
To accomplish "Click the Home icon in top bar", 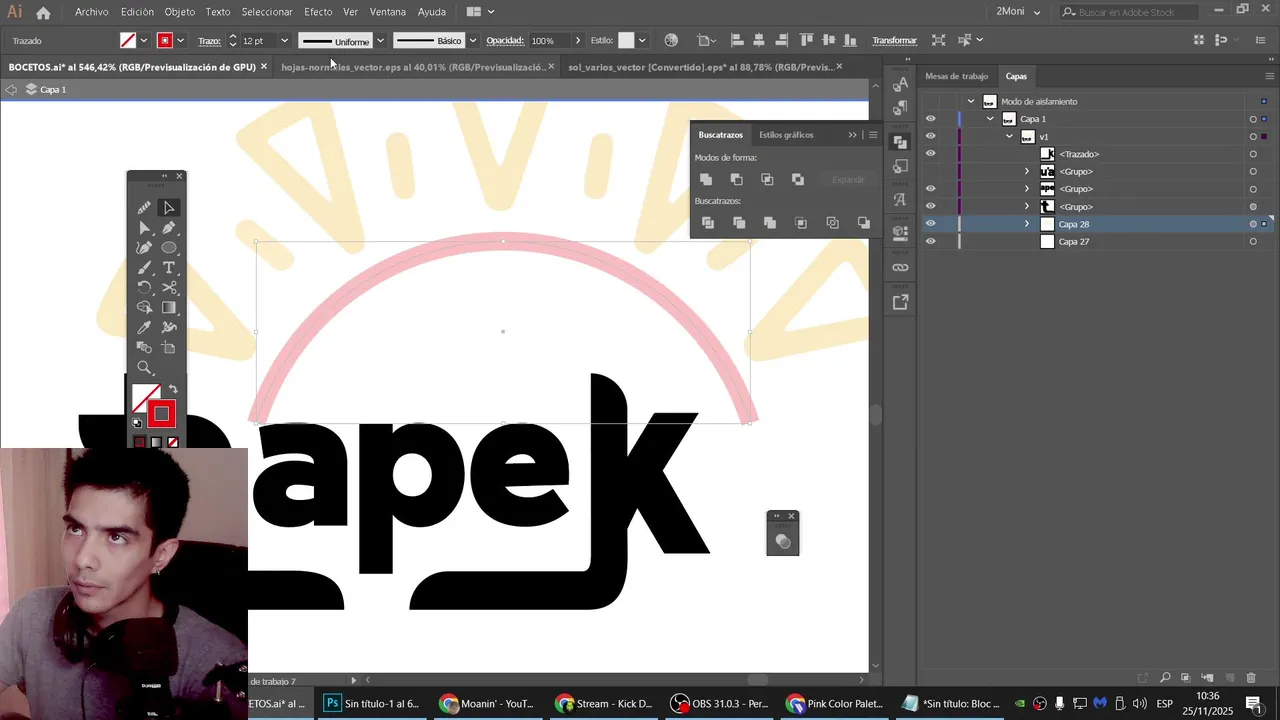I will point(43,12).
